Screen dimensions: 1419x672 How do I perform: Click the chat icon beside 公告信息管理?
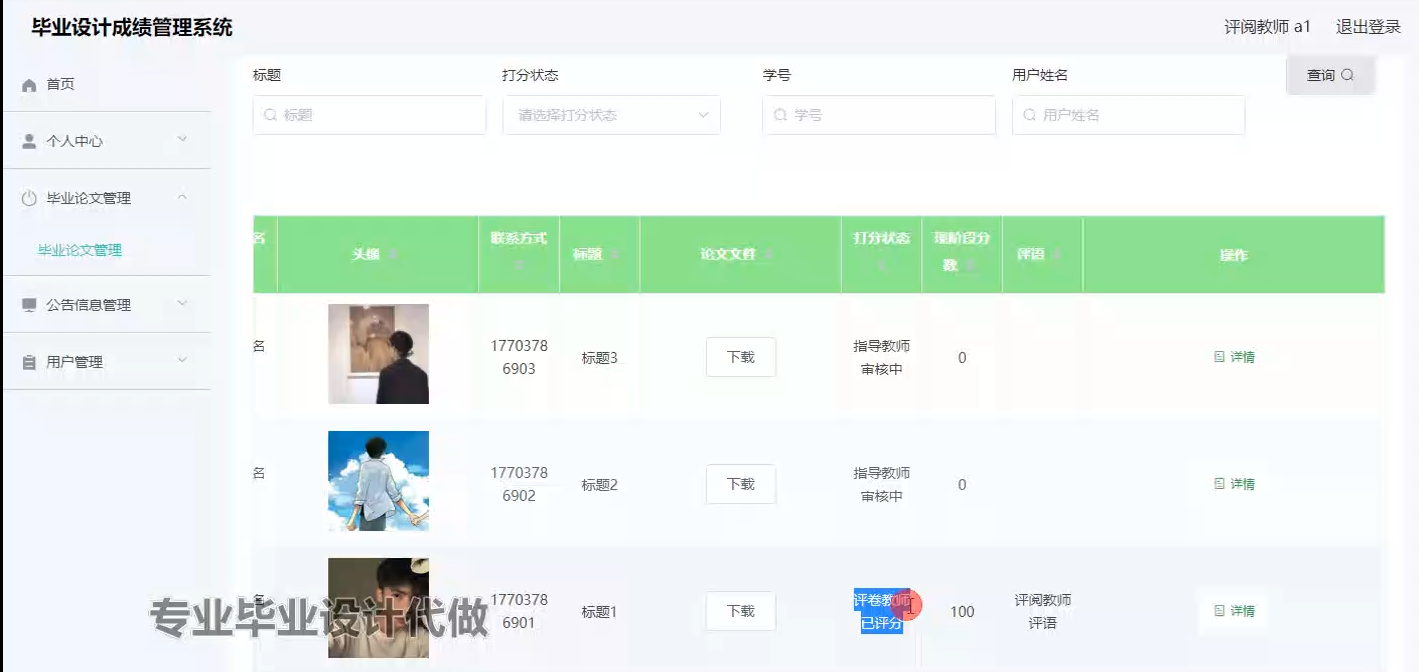click(27, 304)
